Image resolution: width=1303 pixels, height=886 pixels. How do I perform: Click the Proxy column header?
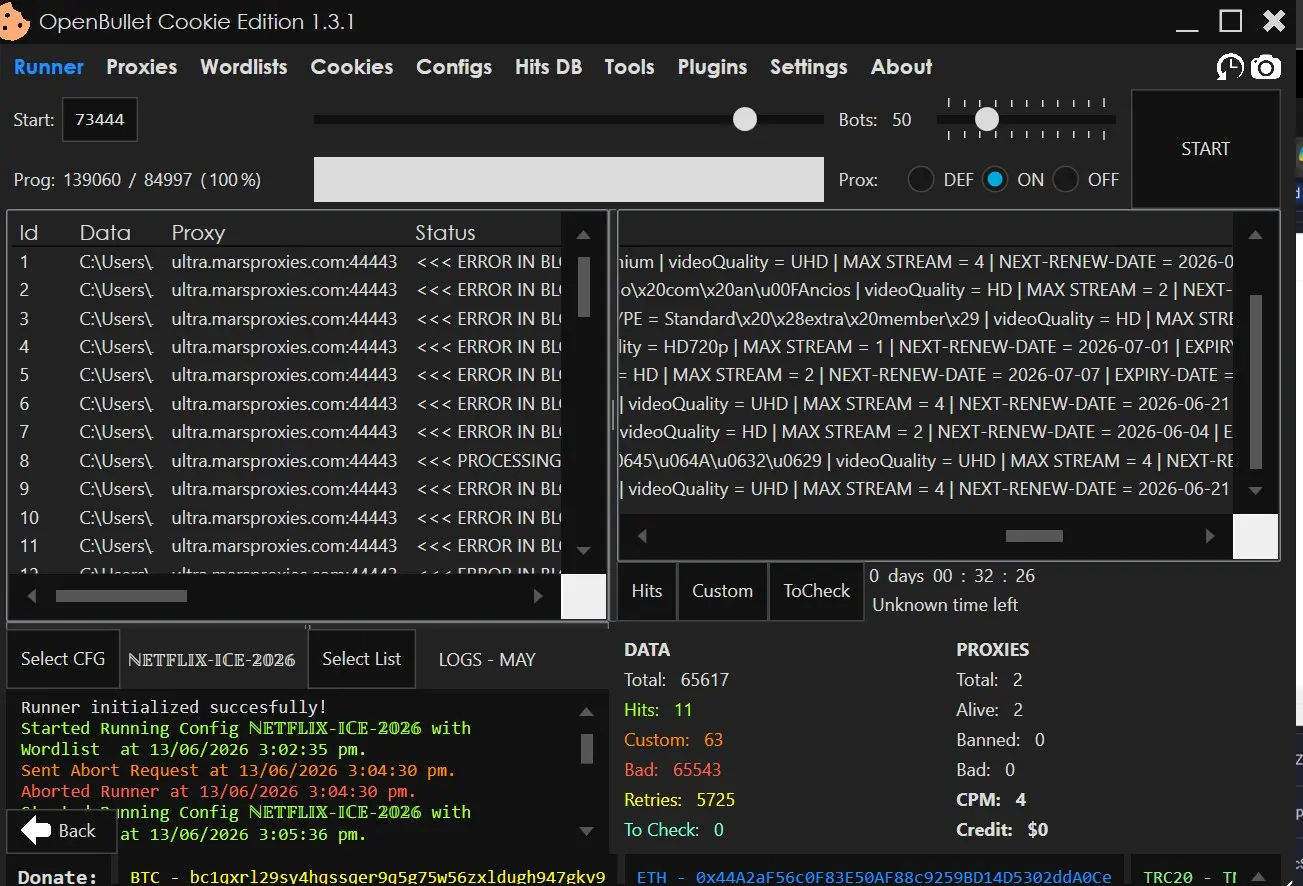[x=198, y=233]
